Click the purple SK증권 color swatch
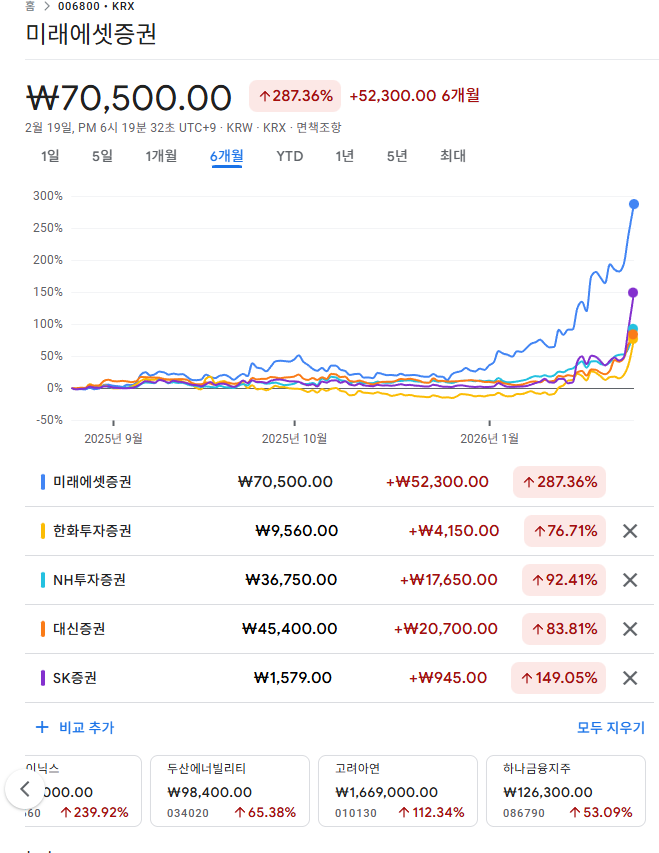 (43, 678)
